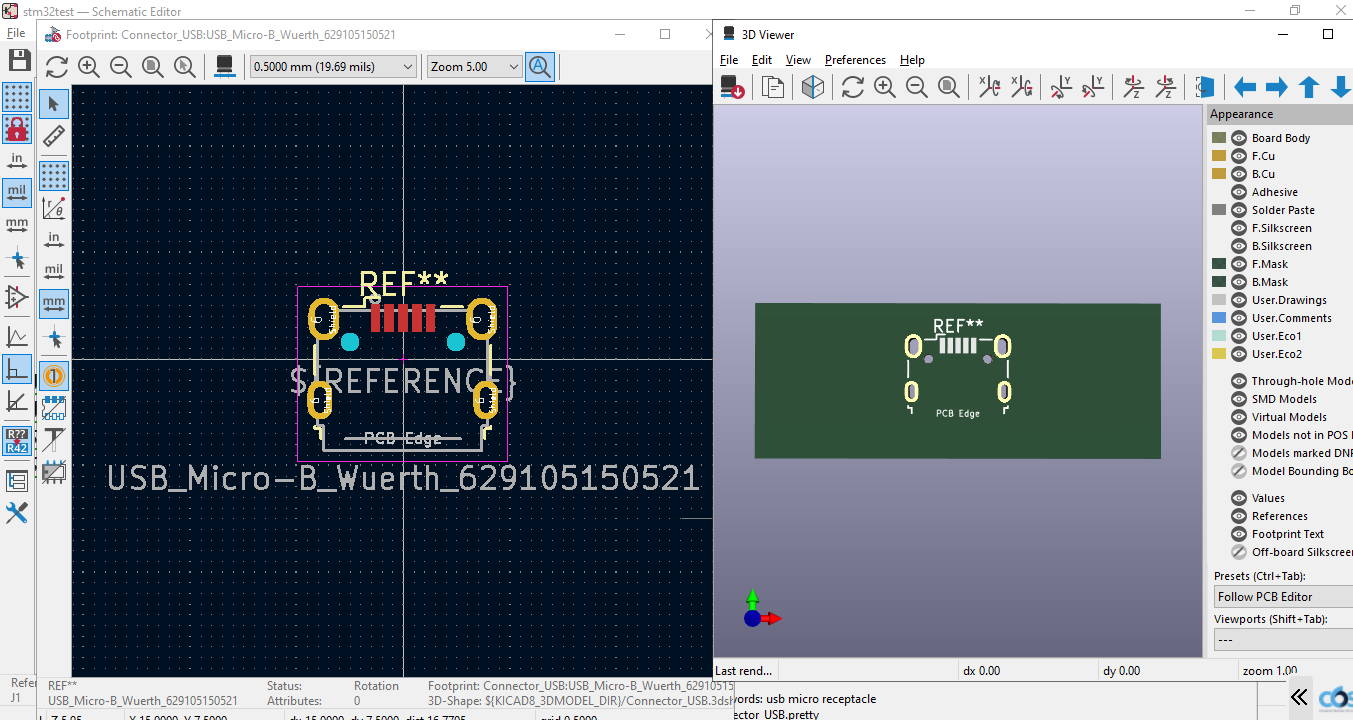Flip board view in 3D Viewer

1205,87
